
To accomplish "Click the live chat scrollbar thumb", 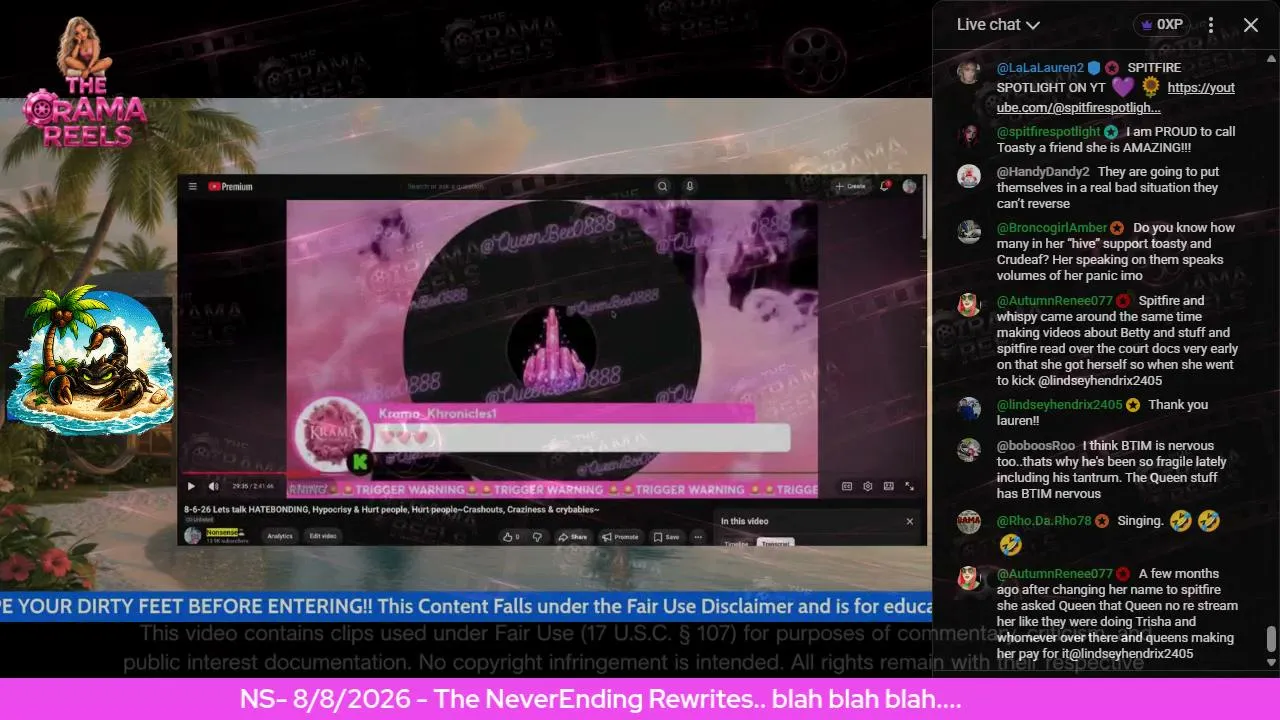I will point(1271,640).
